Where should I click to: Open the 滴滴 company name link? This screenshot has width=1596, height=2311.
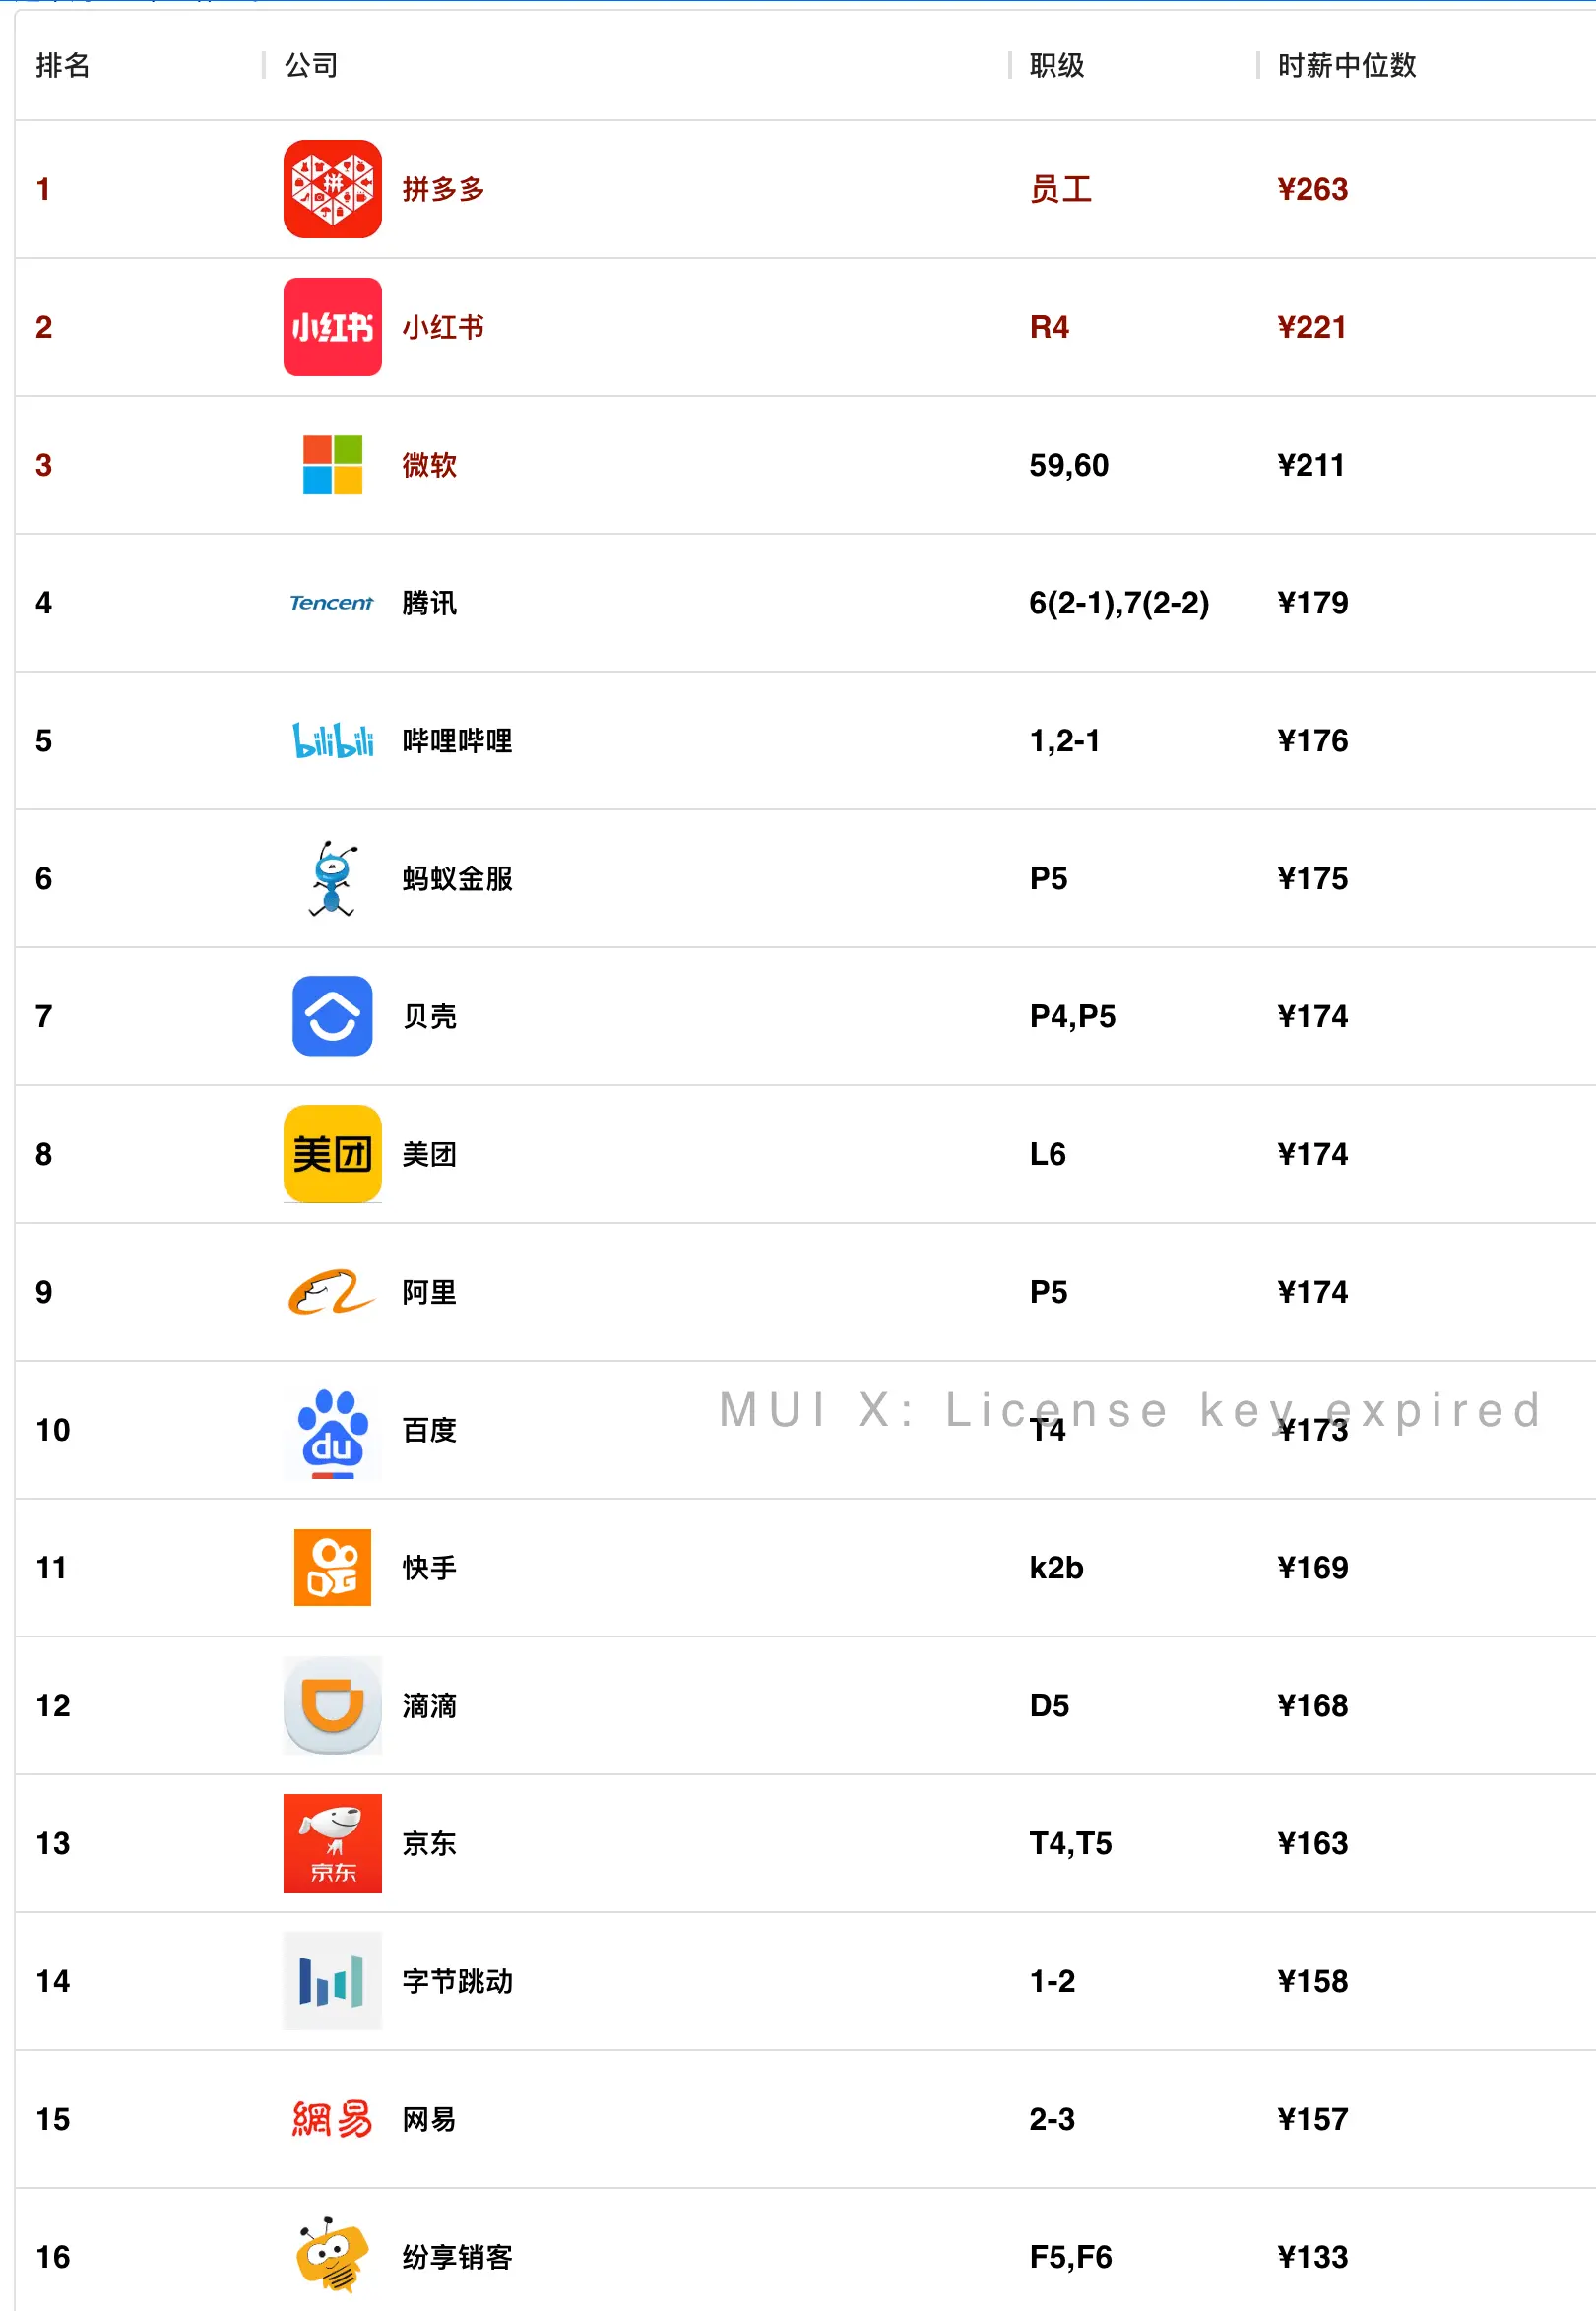tap(429, 1706)
